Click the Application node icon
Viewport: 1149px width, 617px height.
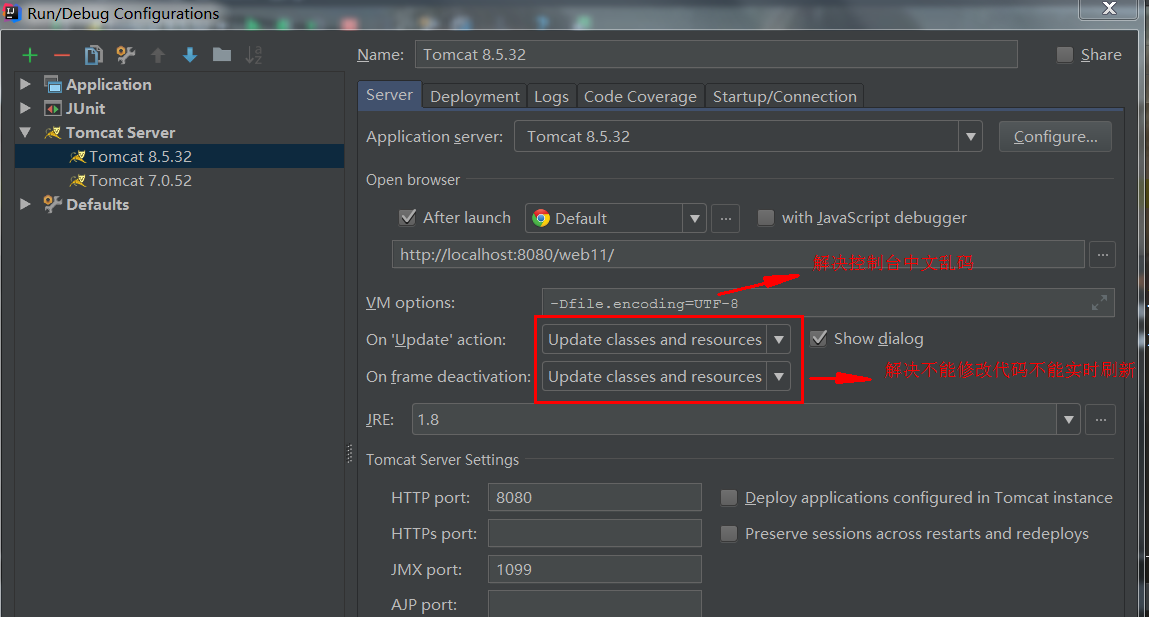53,85
